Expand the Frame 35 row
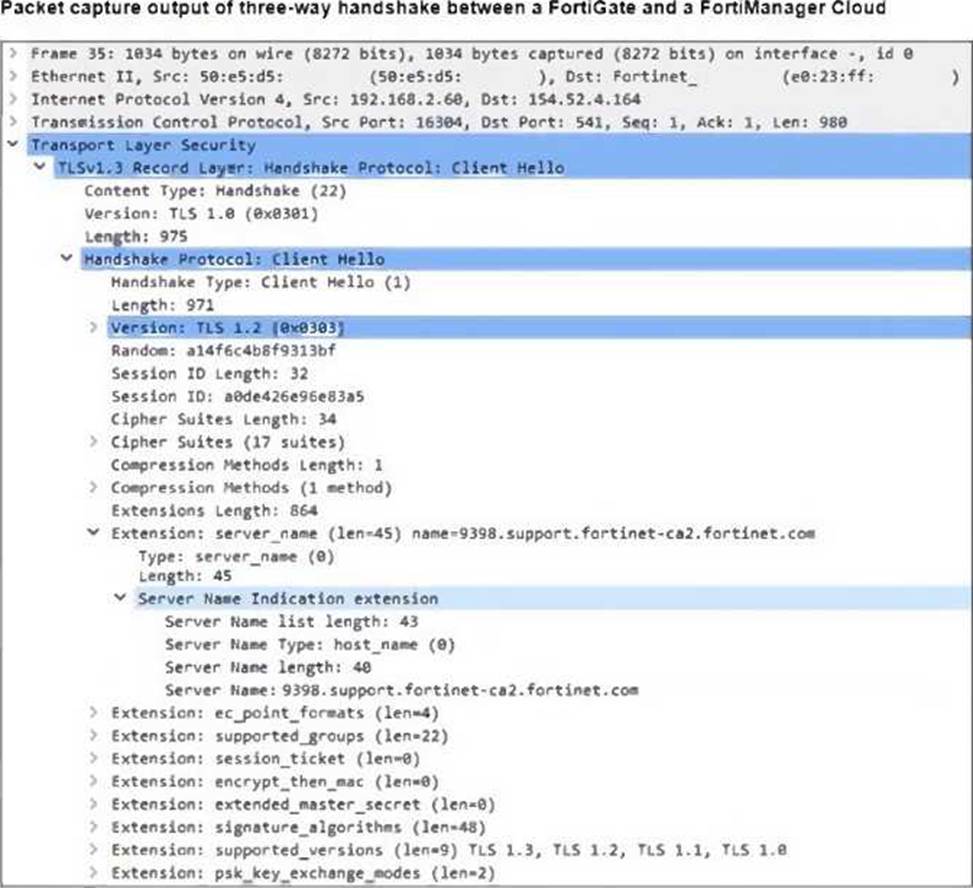 click(x=12, y=53)
